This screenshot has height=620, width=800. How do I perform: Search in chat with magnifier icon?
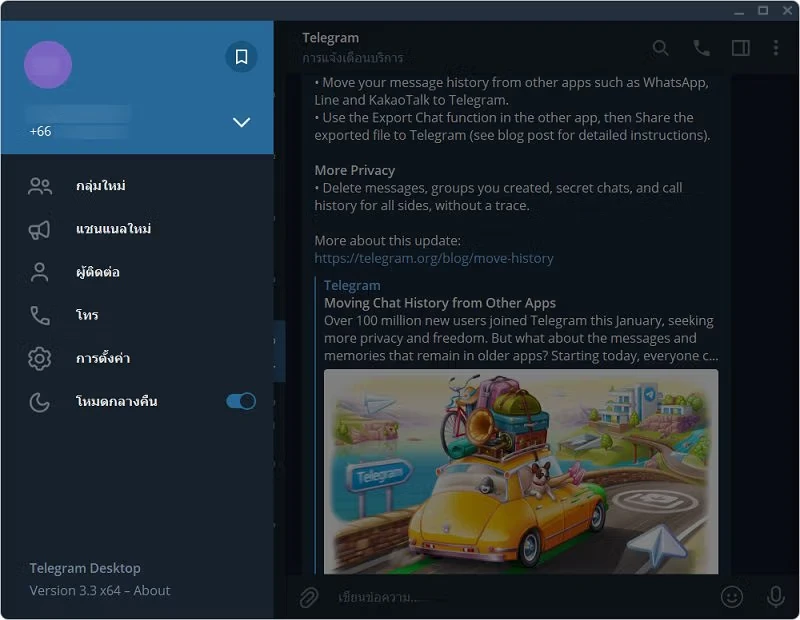click(660, 47)
